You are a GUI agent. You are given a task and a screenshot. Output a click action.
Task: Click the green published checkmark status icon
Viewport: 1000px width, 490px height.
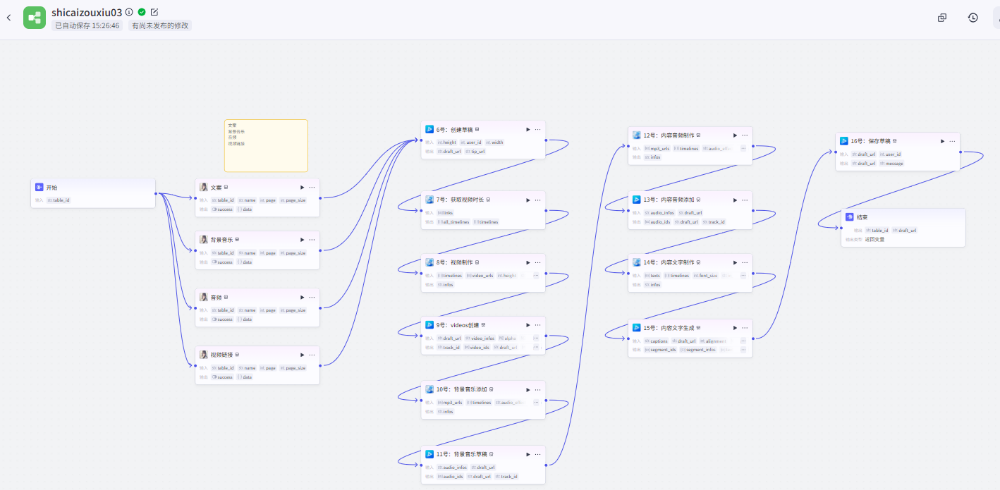(142, 12)
